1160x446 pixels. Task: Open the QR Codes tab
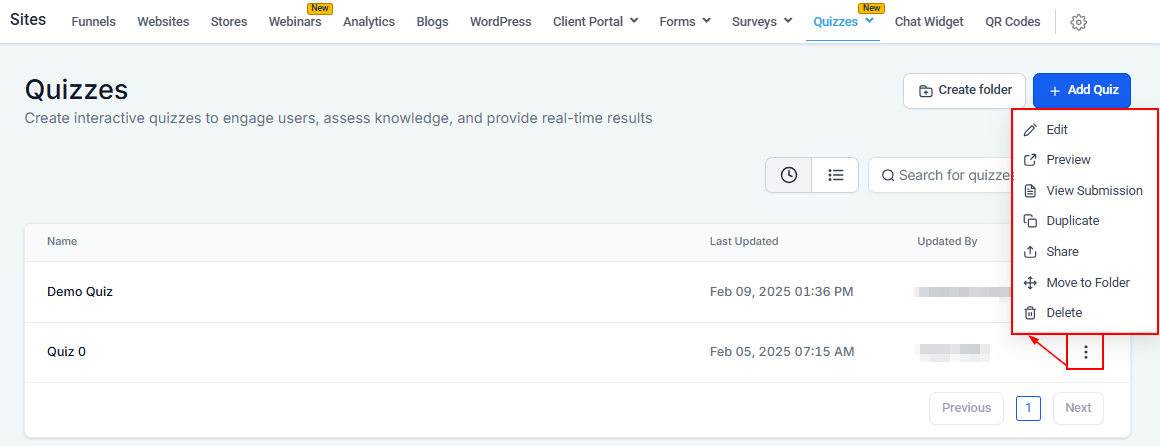(x=1013, y=22)
